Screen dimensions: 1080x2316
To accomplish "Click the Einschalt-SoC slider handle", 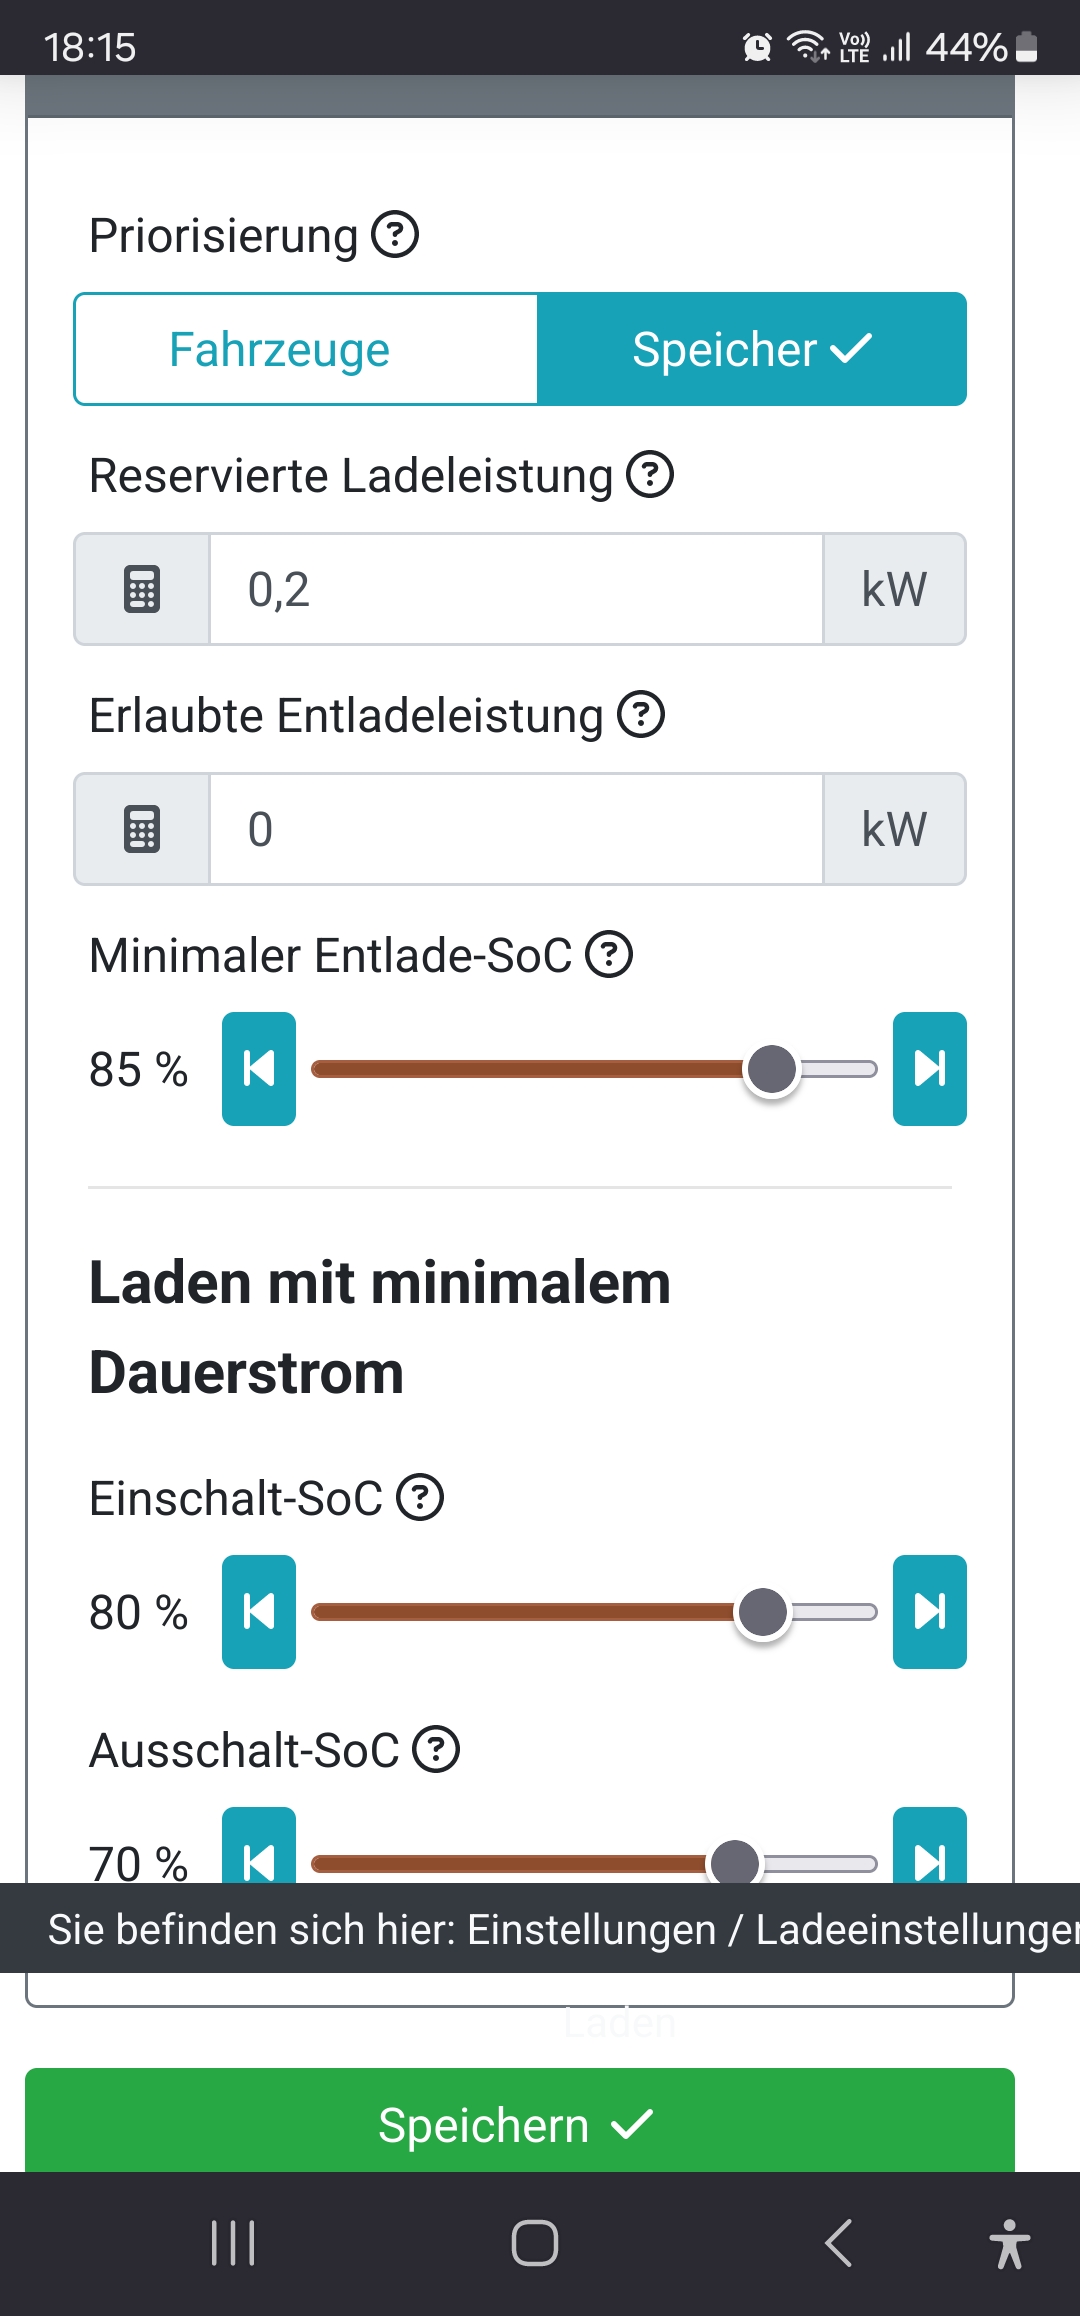I will click(x=763, y=1612).
